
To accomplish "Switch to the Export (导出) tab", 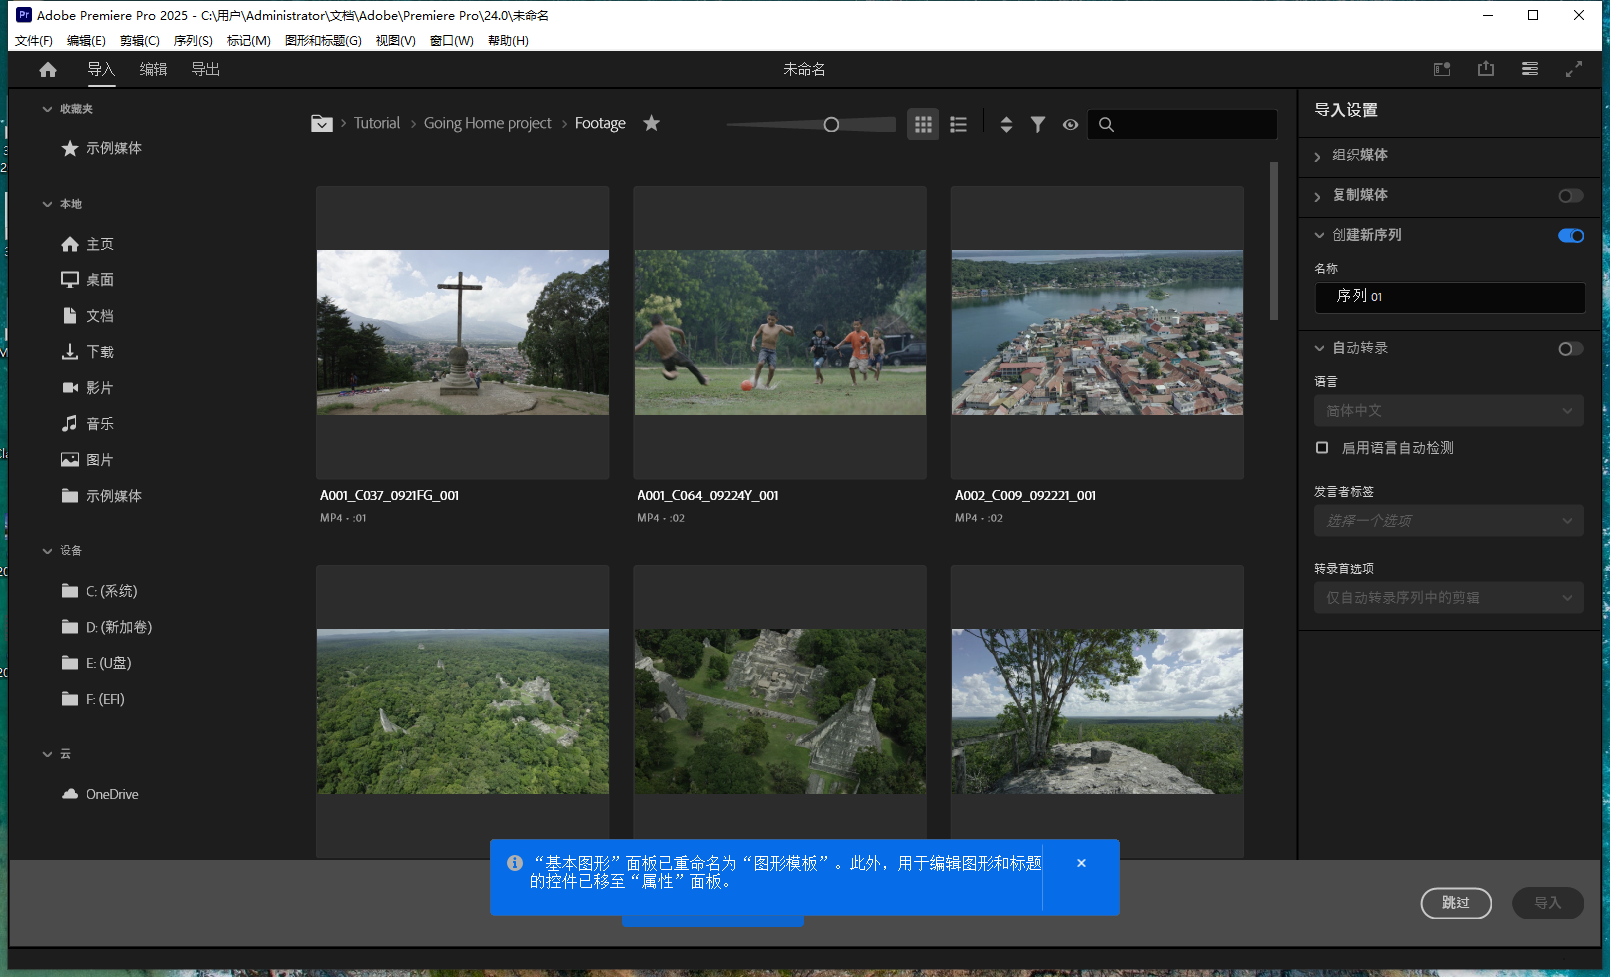I will click(205, 69).
